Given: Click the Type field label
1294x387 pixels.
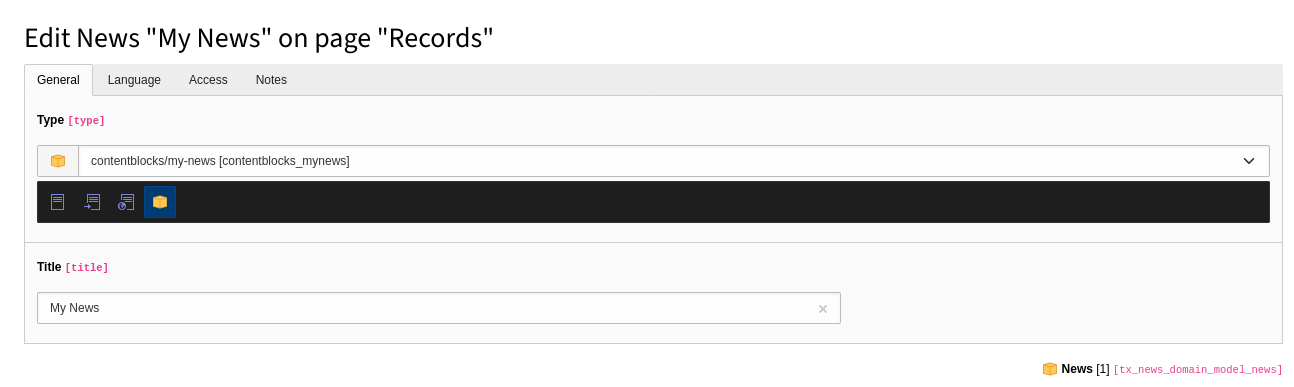Looking at the screenshot, I should (50, 120).
